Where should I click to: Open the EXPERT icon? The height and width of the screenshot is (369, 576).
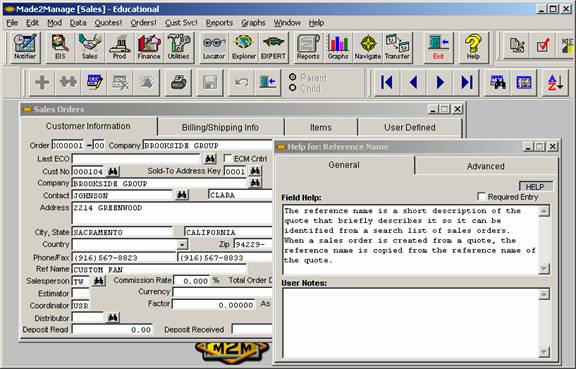pos(273,47)
